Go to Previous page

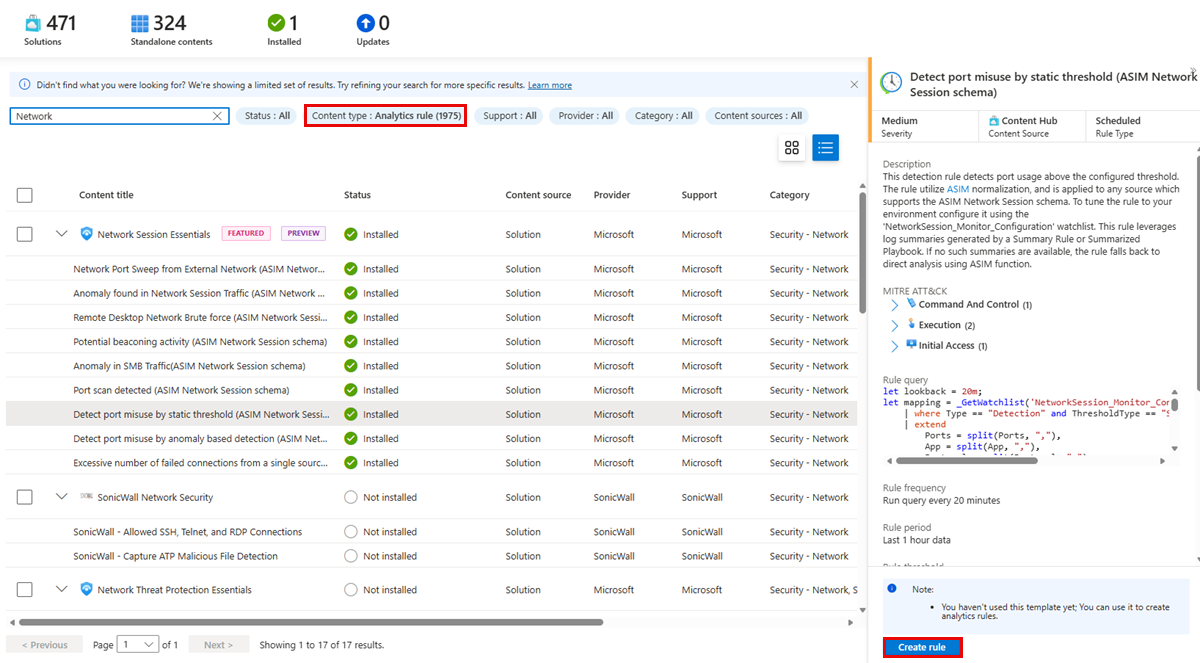coord(45,645)
